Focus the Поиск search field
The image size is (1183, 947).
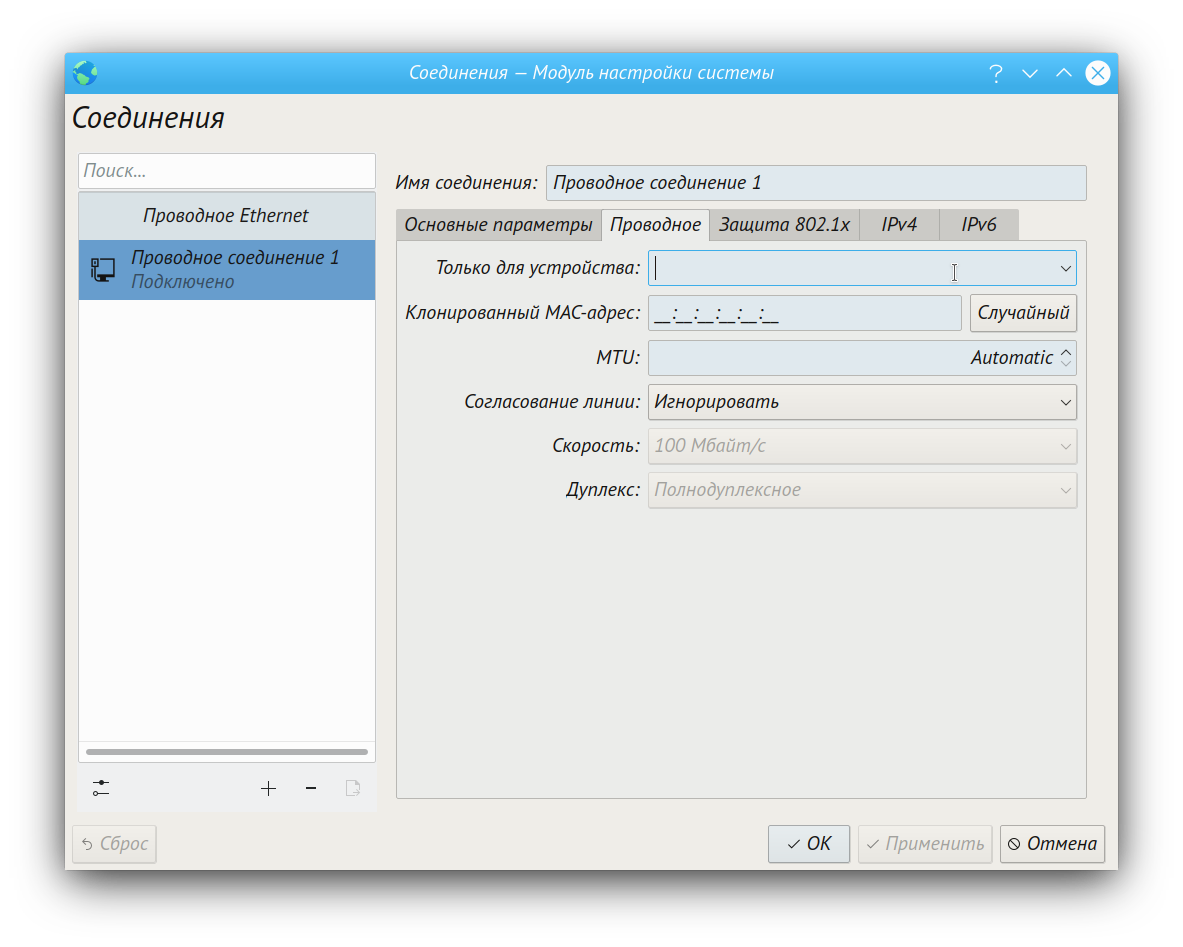(x=227, y=171)
